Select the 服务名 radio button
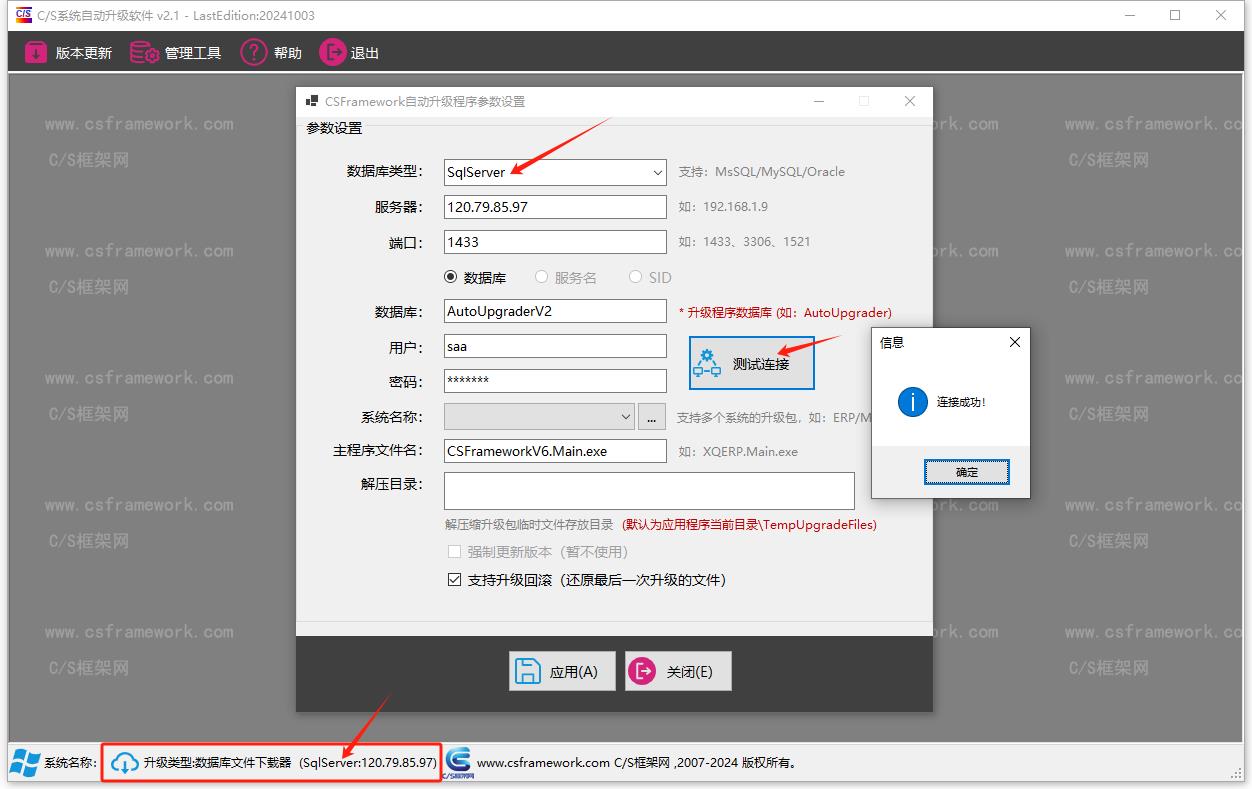The height and width of the screenshot is (789, 1252). coord(543,277)
